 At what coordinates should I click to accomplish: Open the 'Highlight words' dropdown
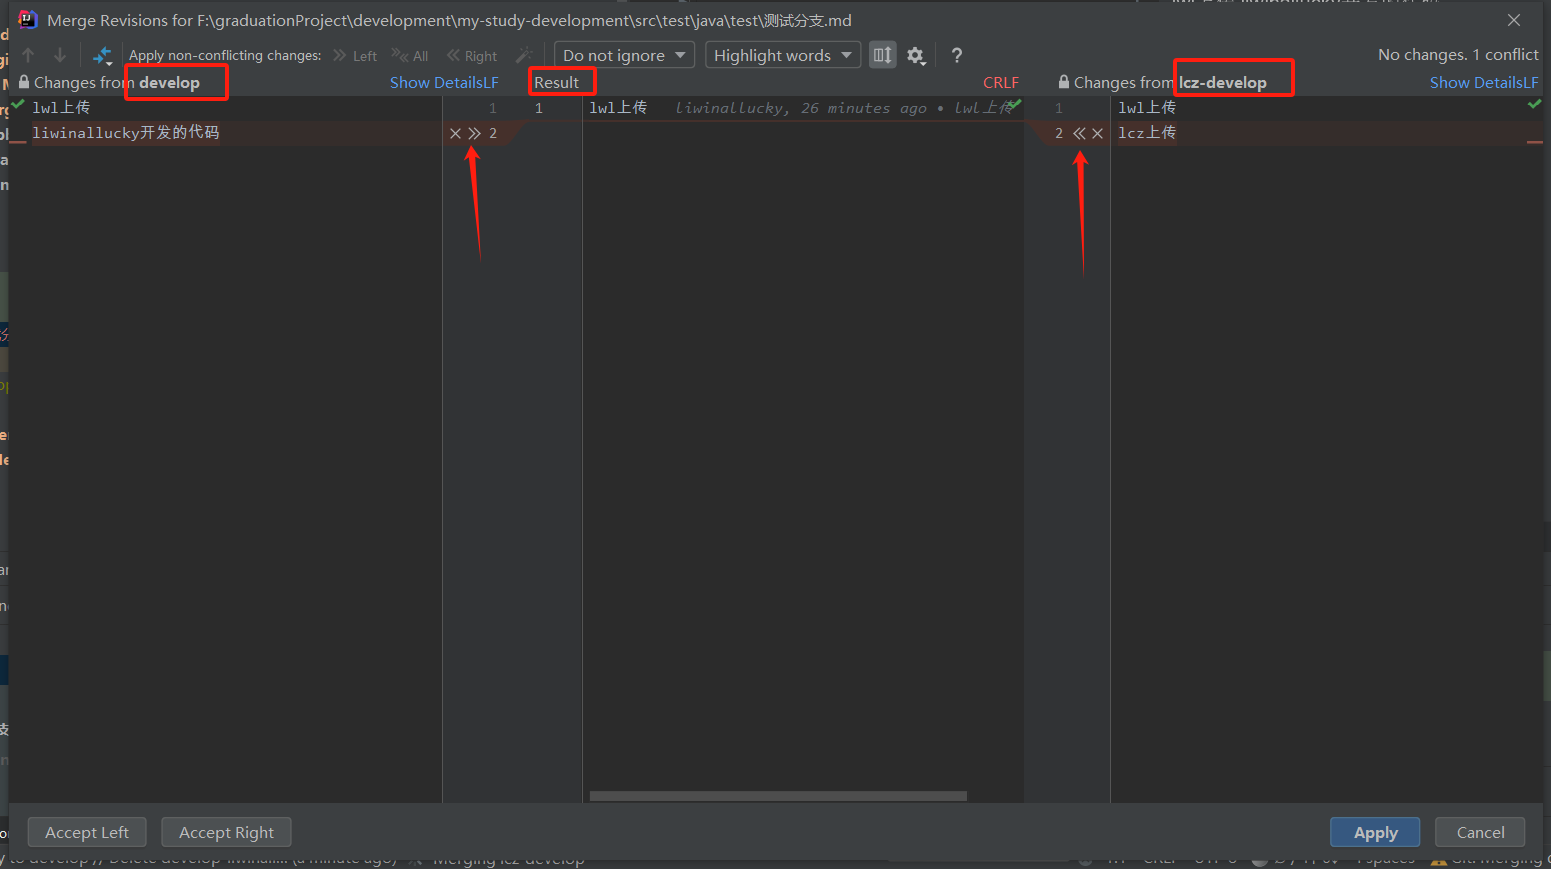tap(783, 55)
